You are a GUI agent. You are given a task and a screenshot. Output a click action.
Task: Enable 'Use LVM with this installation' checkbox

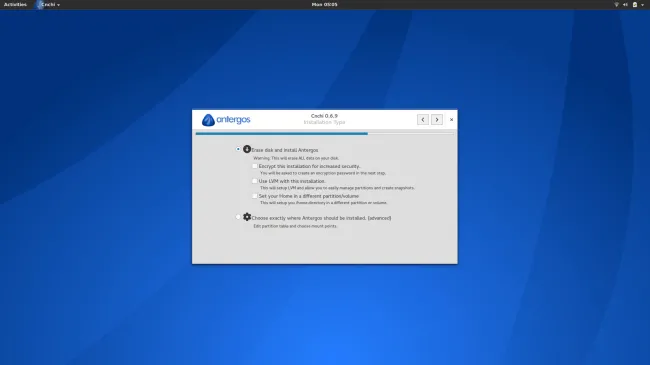point(255,181)
